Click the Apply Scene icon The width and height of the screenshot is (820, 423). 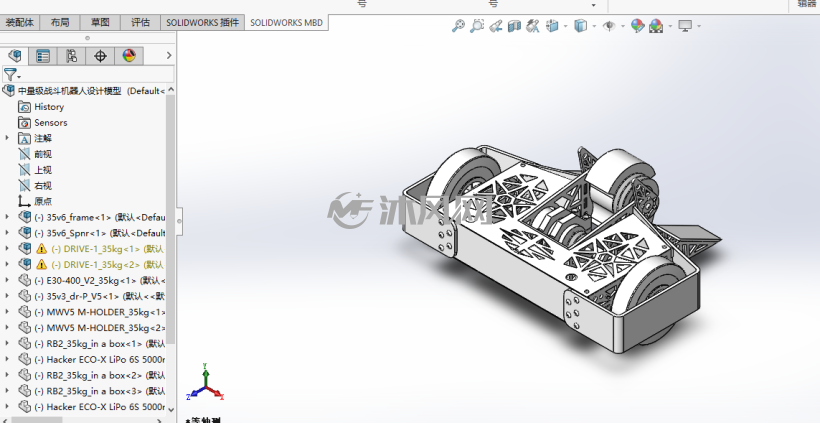click(656, 26)
